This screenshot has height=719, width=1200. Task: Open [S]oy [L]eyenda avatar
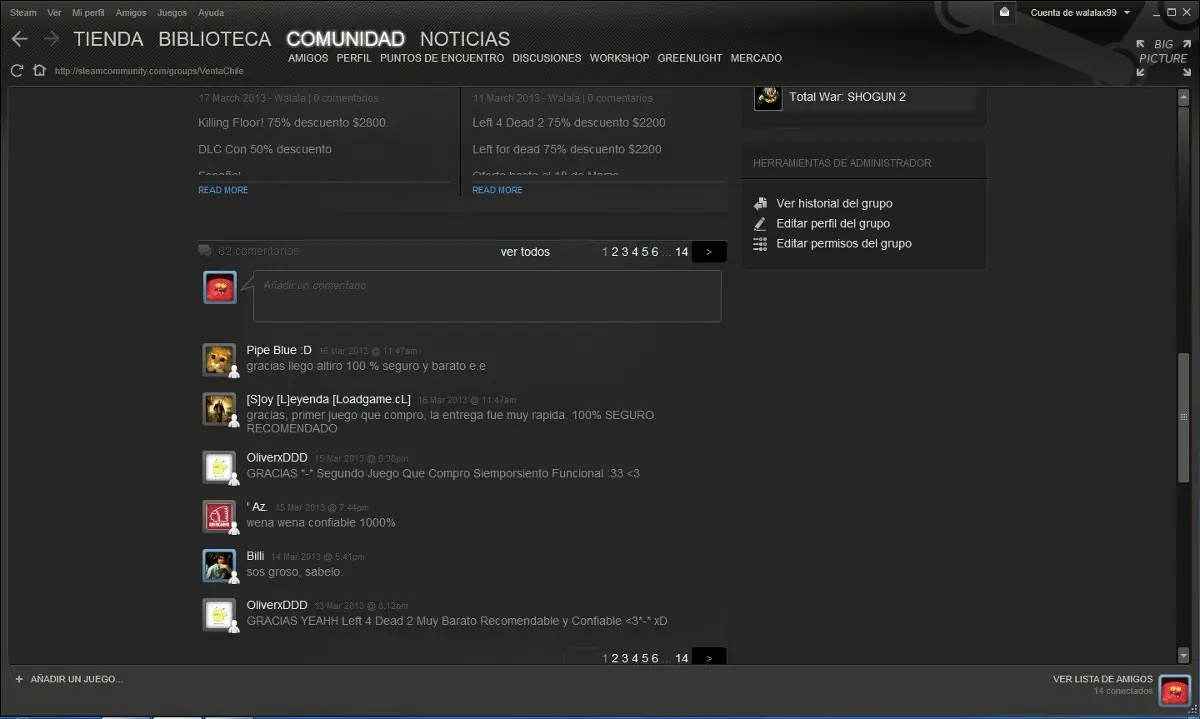219,408
